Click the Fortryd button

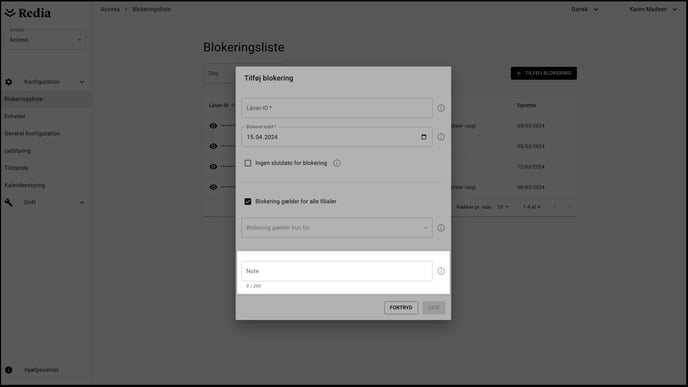coord(401,308)
